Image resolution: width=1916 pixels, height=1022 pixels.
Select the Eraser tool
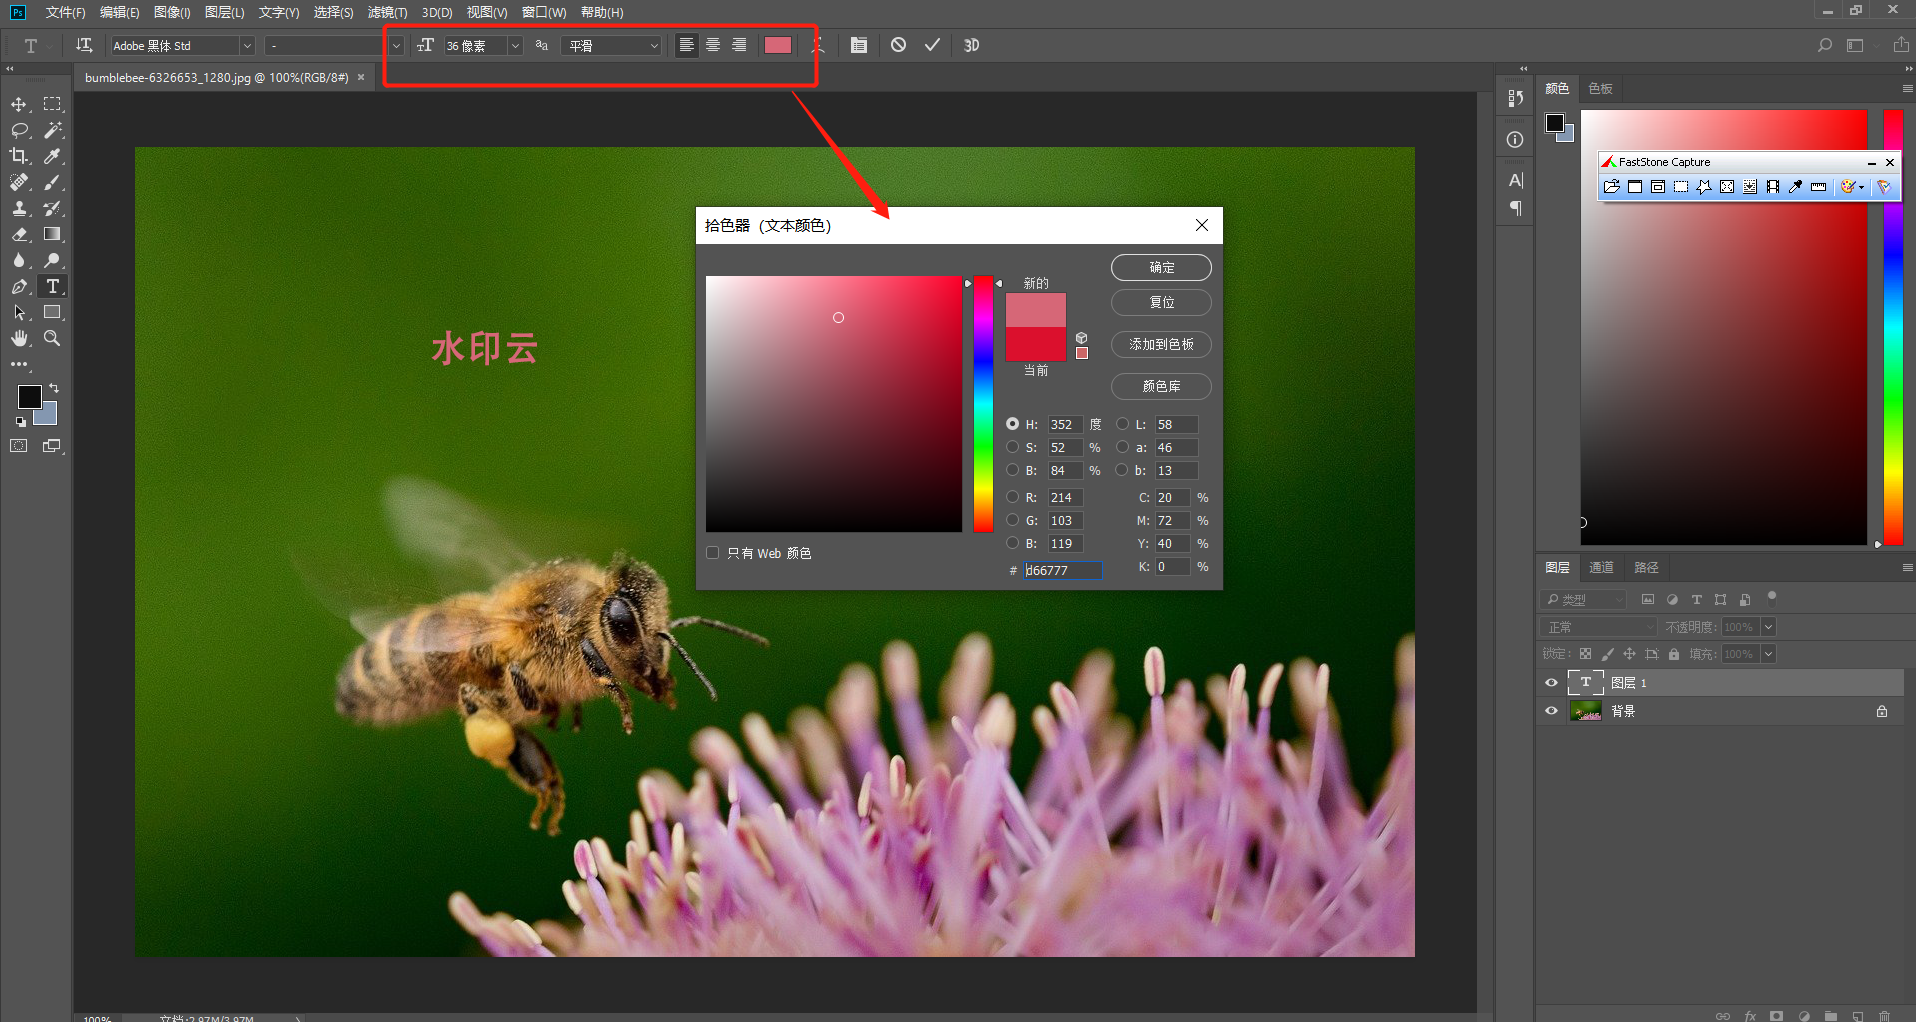19,235
